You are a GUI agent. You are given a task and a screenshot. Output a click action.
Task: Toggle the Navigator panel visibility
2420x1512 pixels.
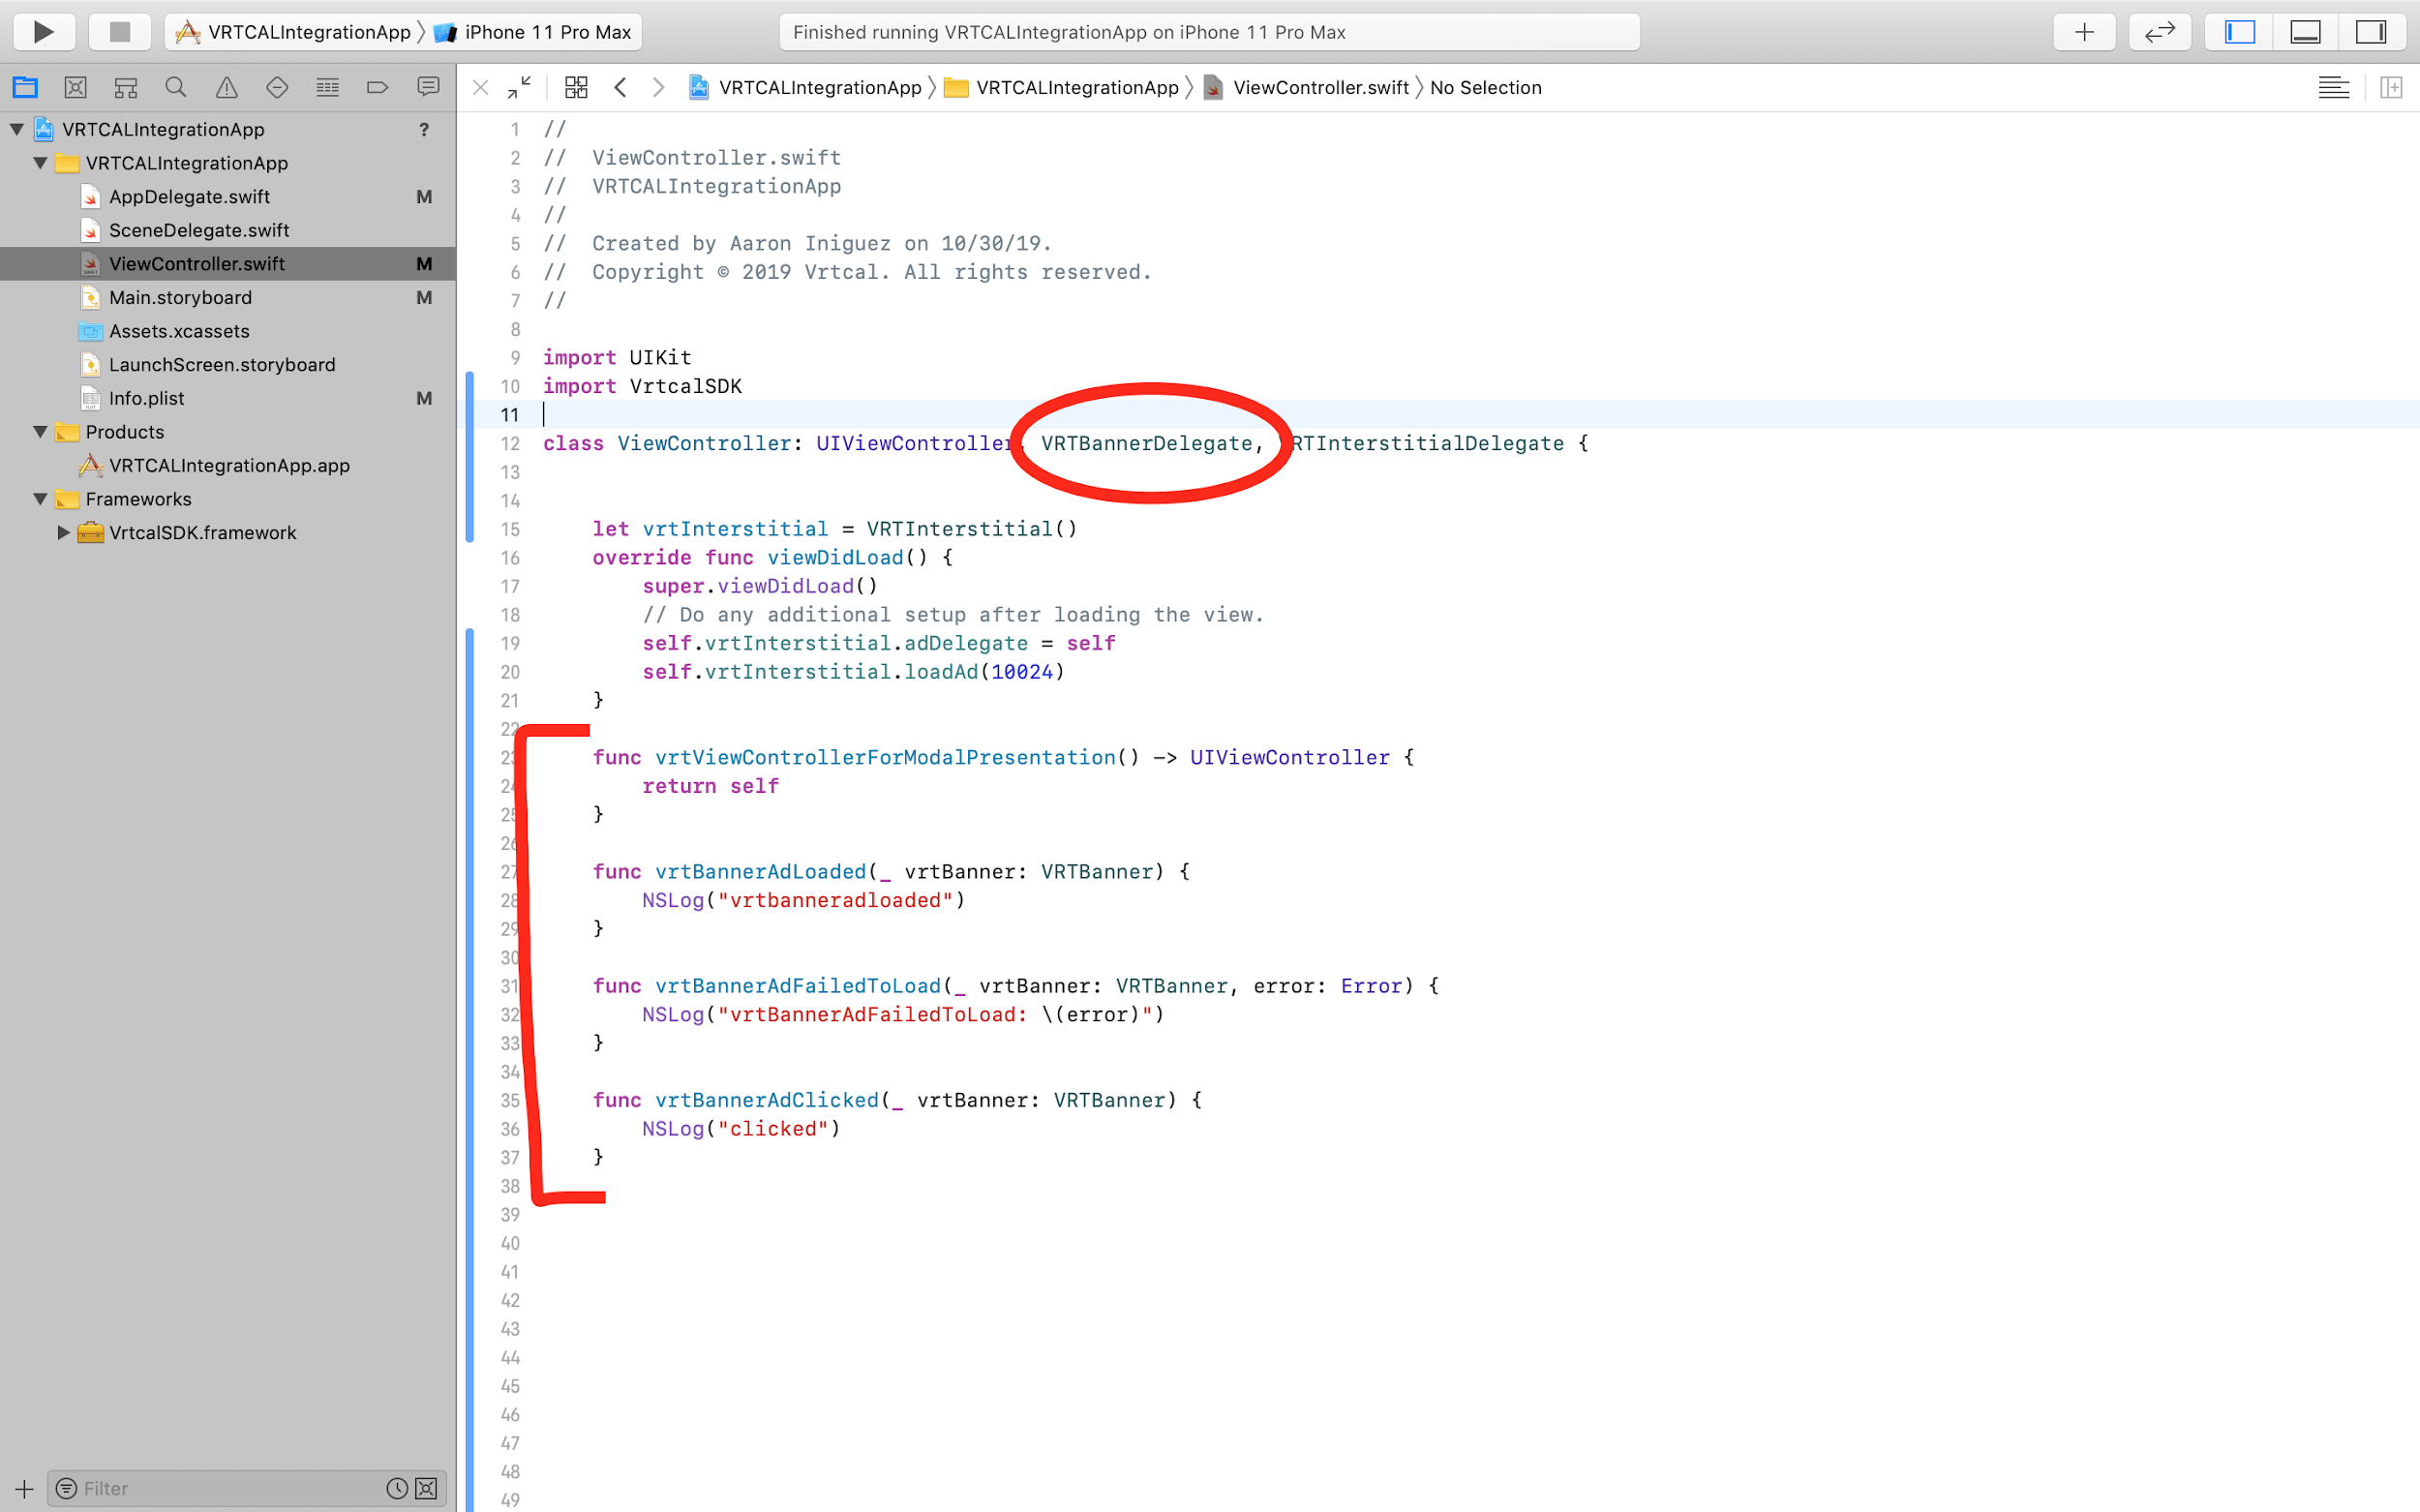pyautogui.click(x=2239, y=32)
